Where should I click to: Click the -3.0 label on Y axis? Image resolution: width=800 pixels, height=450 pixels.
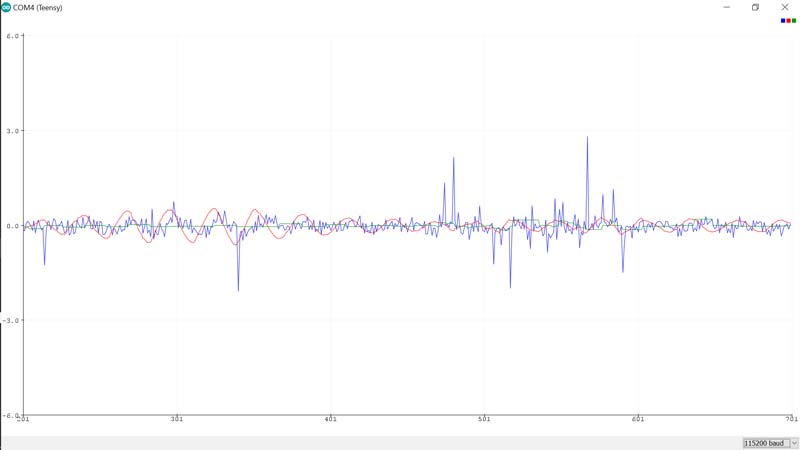coord(12,321)
